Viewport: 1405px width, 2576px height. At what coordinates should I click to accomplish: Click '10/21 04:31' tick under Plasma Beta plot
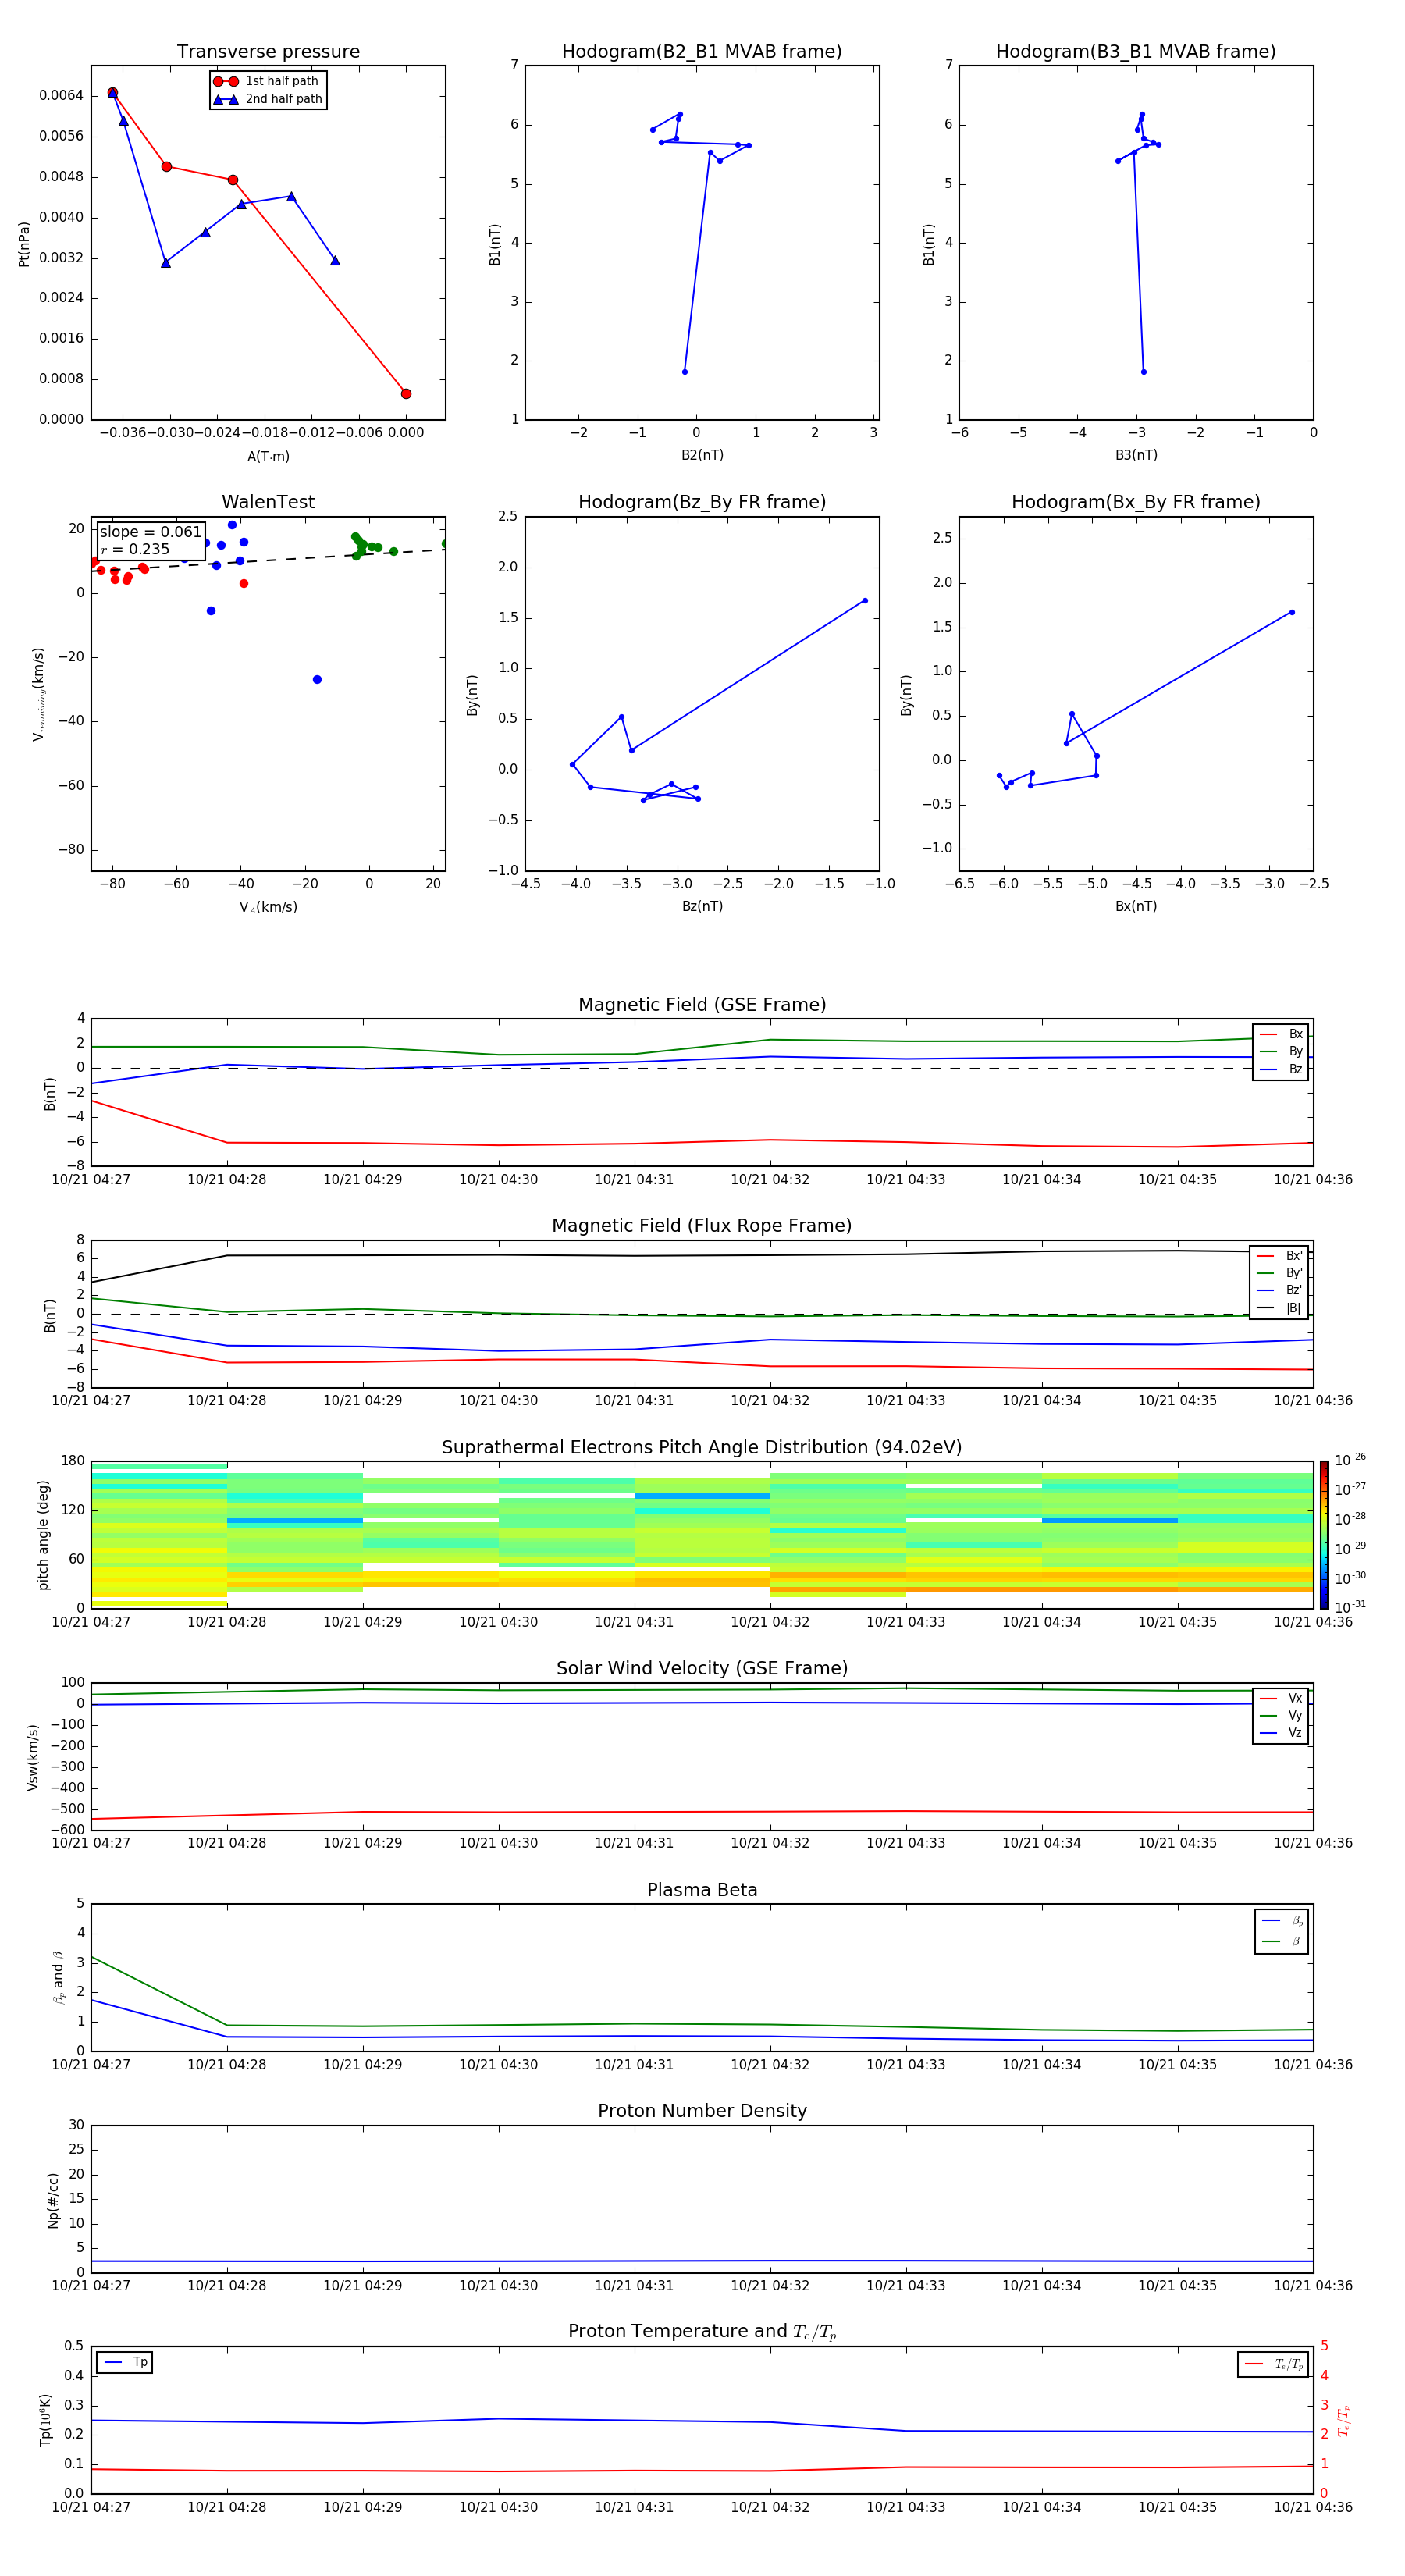pyautogui.click(x=634, y=2065)
